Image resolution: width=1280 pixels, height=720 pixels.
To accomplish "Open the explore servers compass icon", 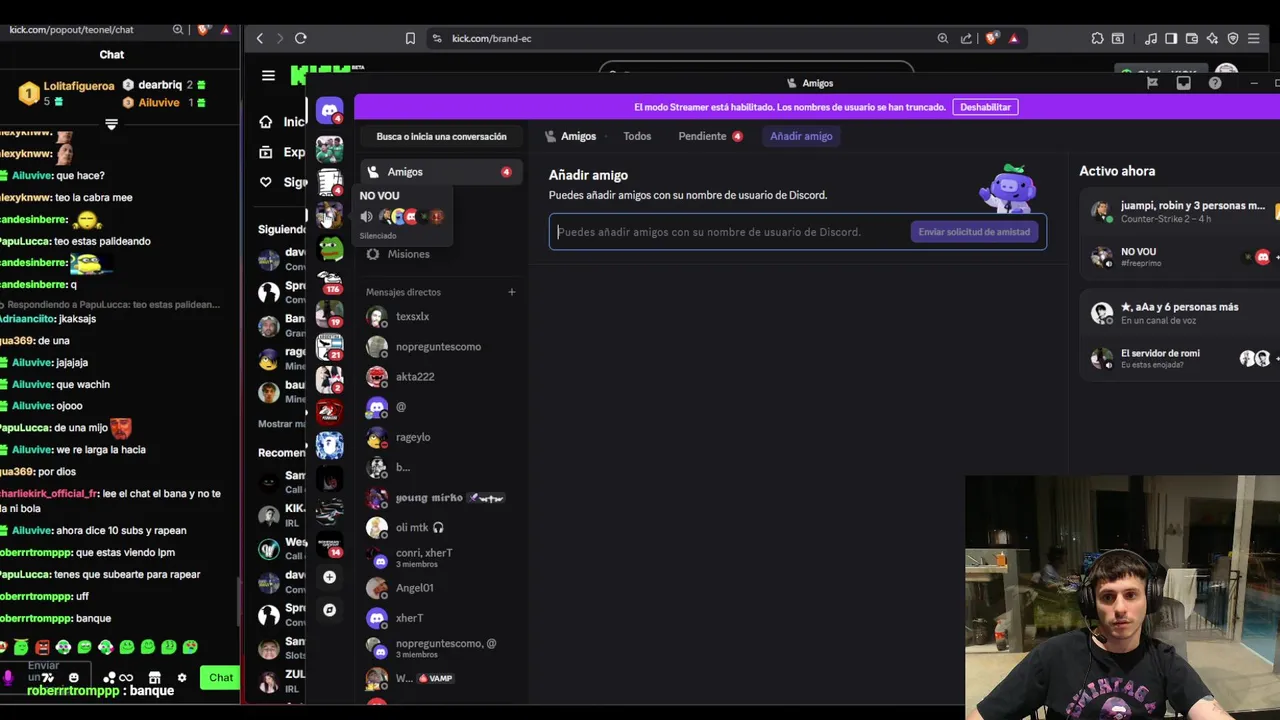I will point(329,610).
